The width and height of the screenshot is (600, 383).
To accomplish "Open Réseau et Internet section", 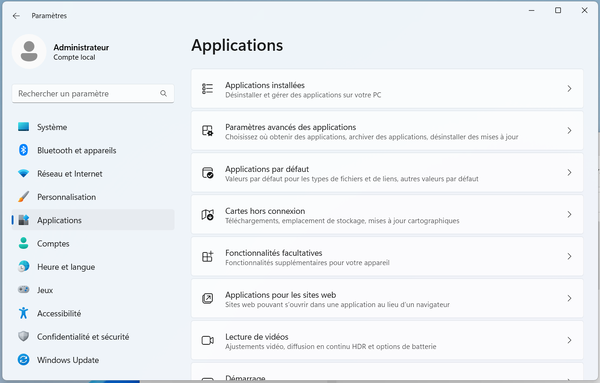I will [x=93, y=174].
